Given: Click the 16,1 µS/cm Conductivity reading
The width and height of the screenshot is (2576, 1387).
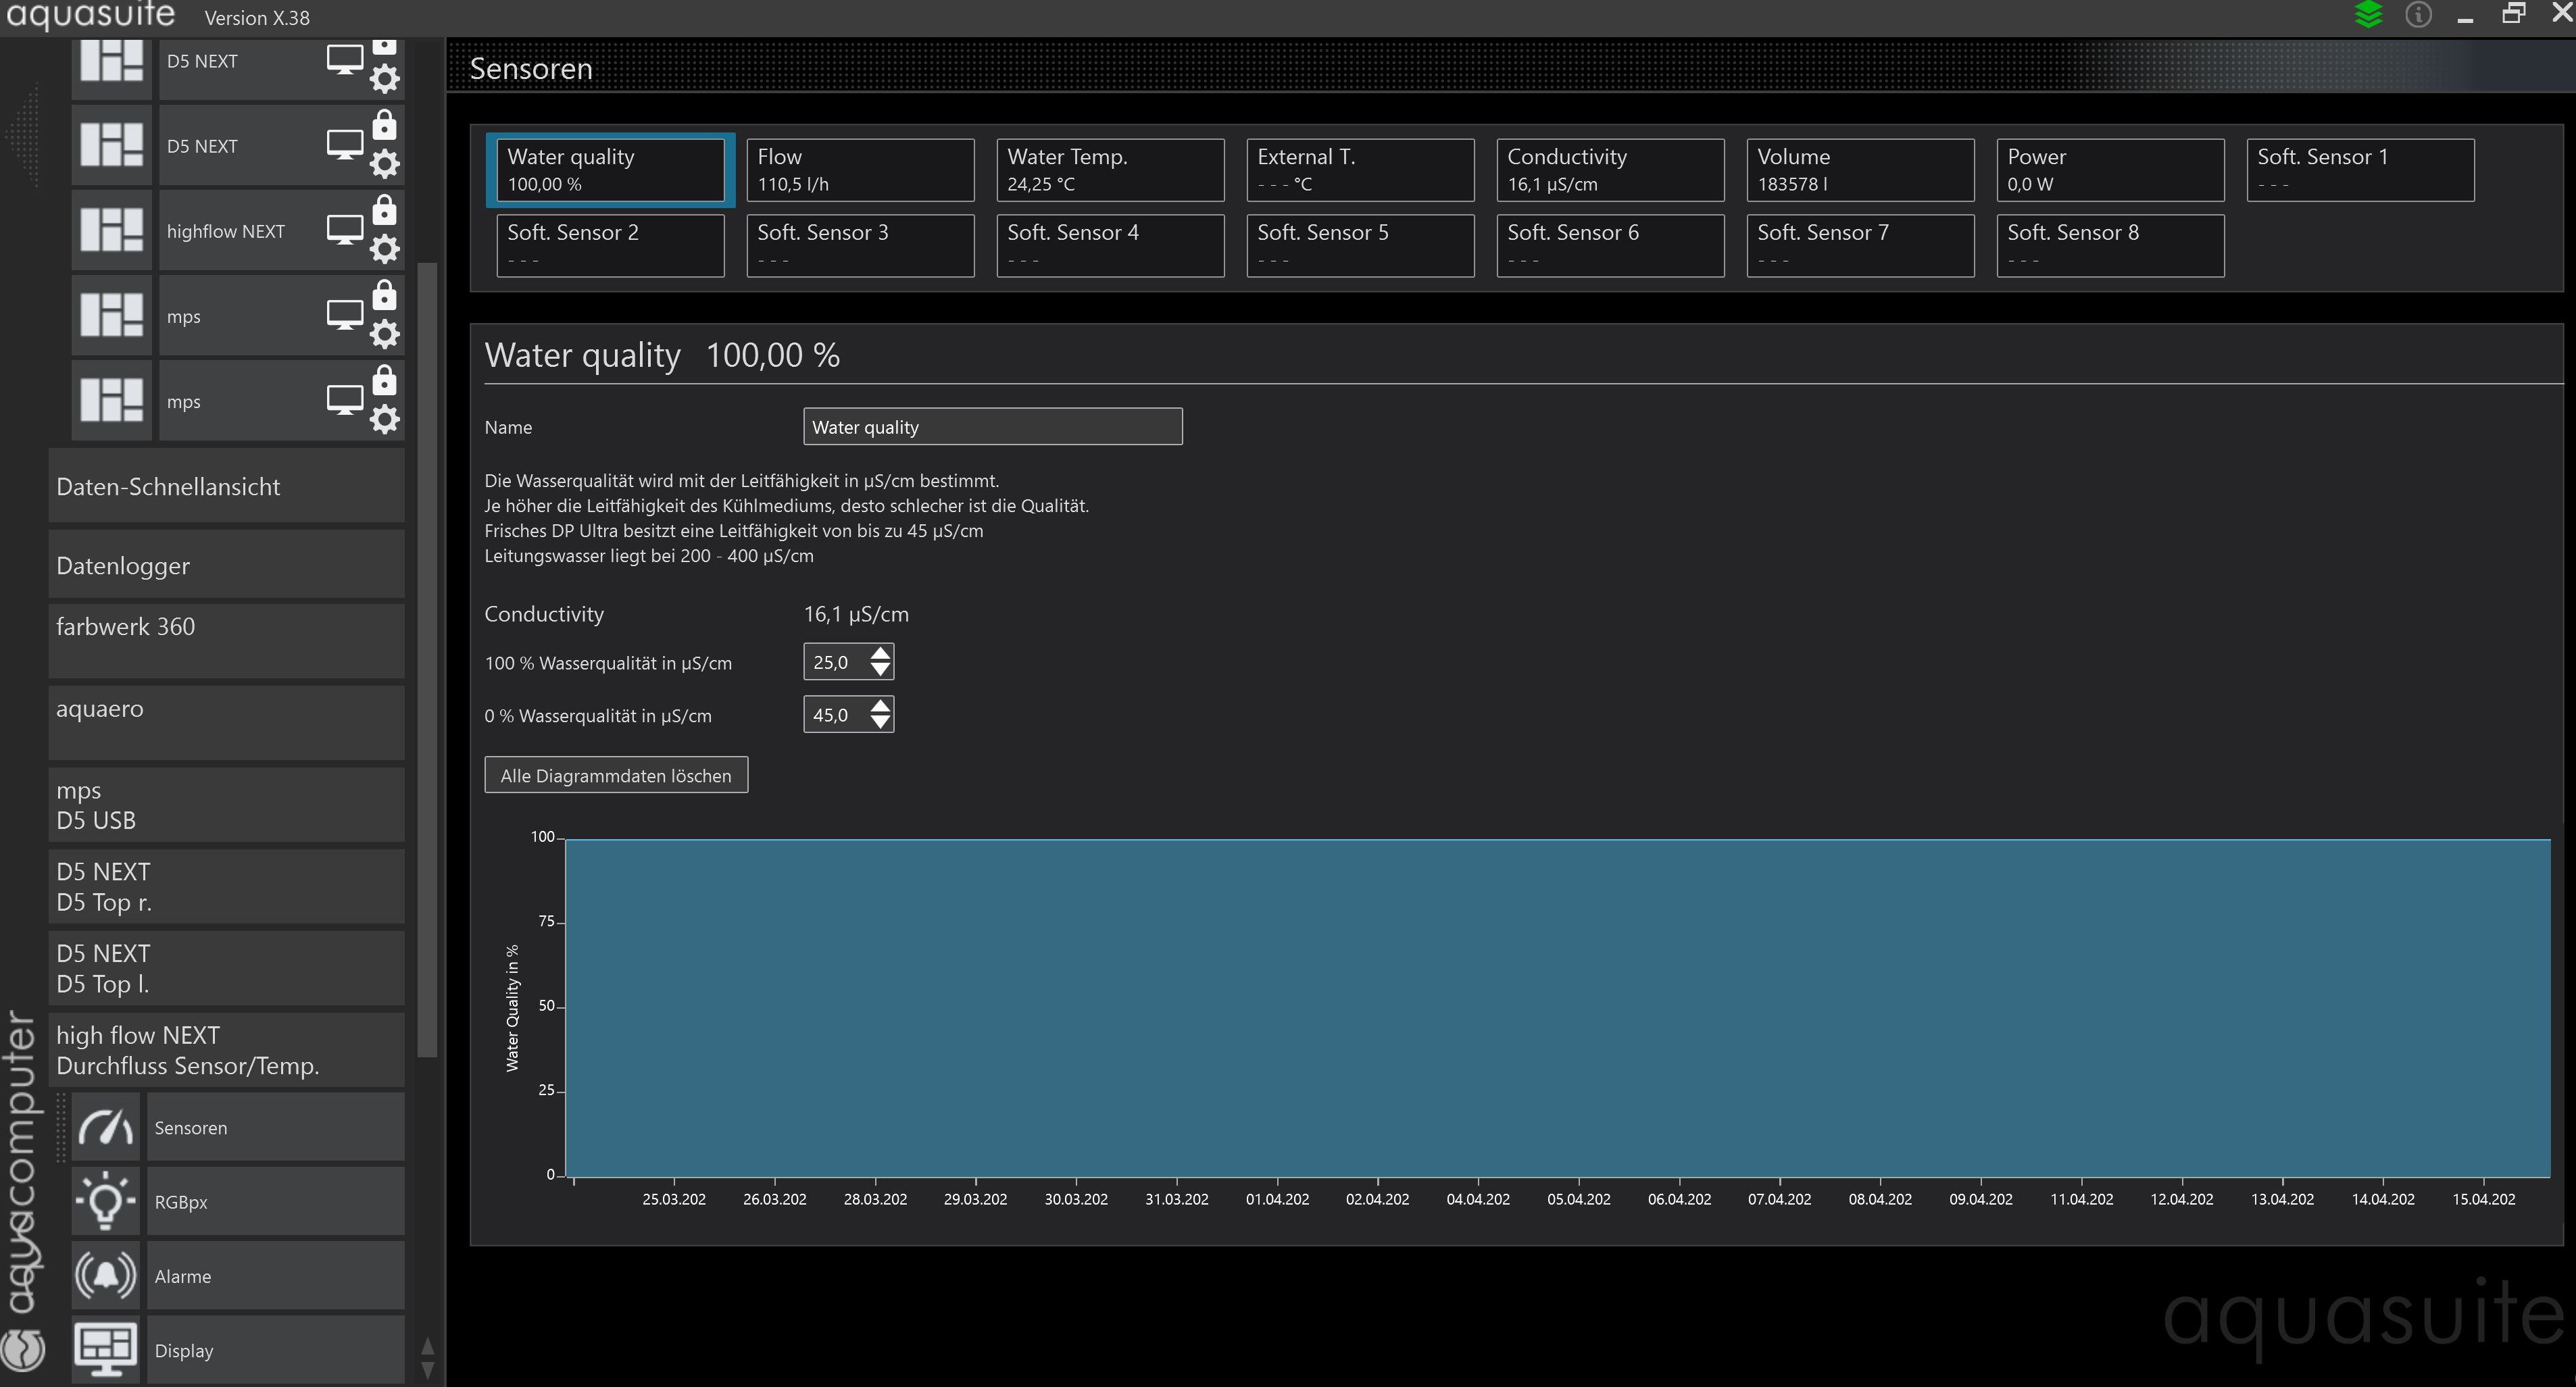Looking at the screenshot, I should click(856, 614).
